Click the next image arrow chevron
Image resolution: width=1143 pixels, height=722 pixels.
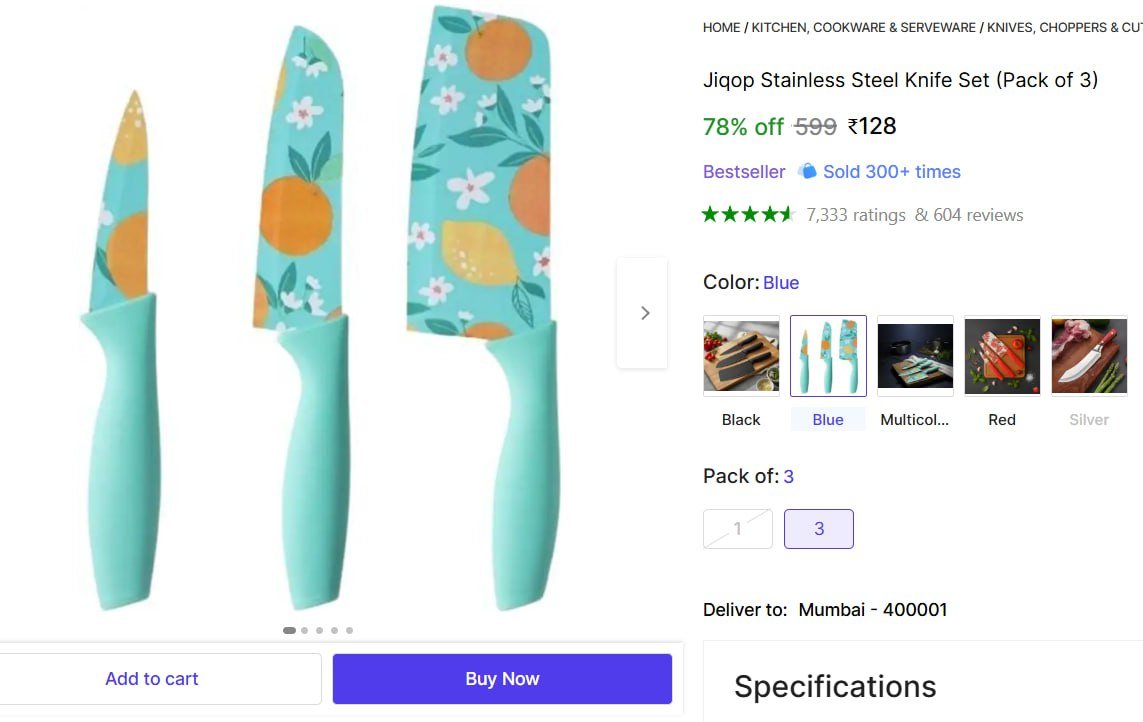[644, 313]
